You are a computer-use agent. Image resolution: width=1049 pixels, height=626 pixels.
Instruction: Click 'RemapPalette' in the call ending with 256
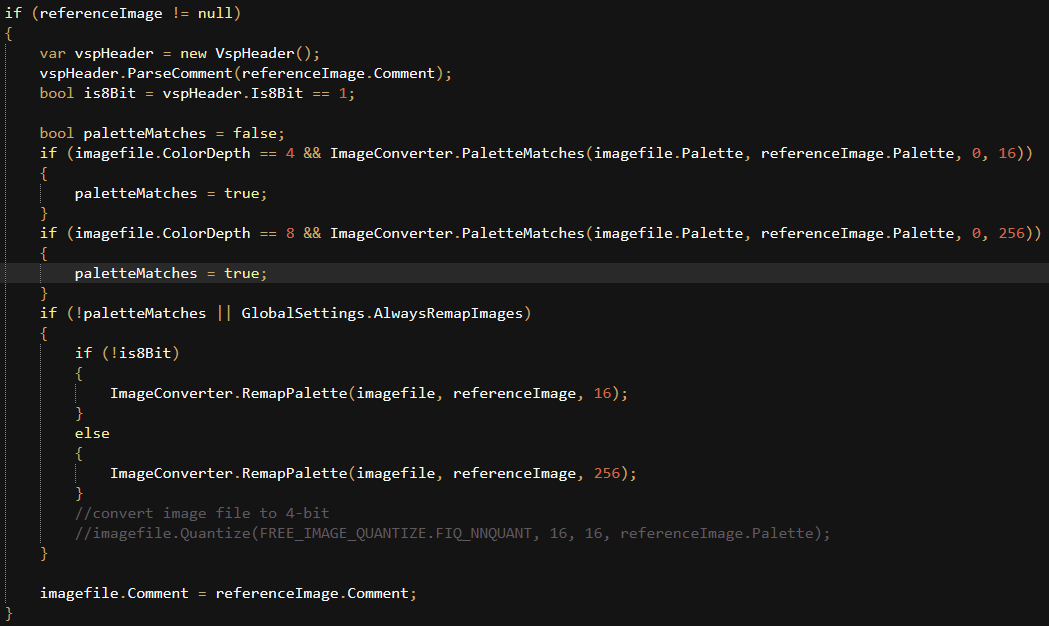coord(294,474)
